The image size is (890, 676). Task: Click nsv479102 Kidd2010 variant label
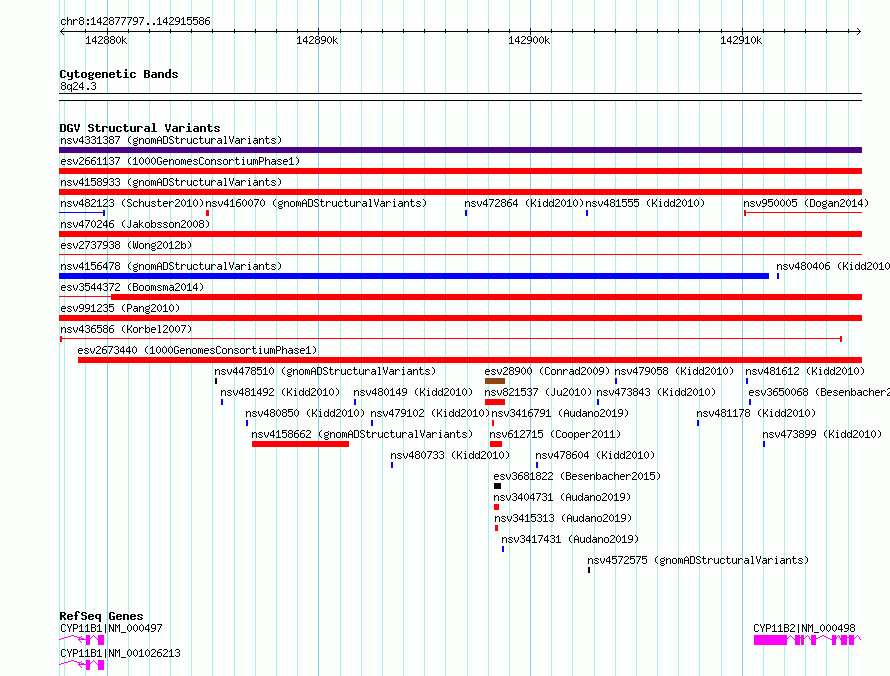(430, 413)
